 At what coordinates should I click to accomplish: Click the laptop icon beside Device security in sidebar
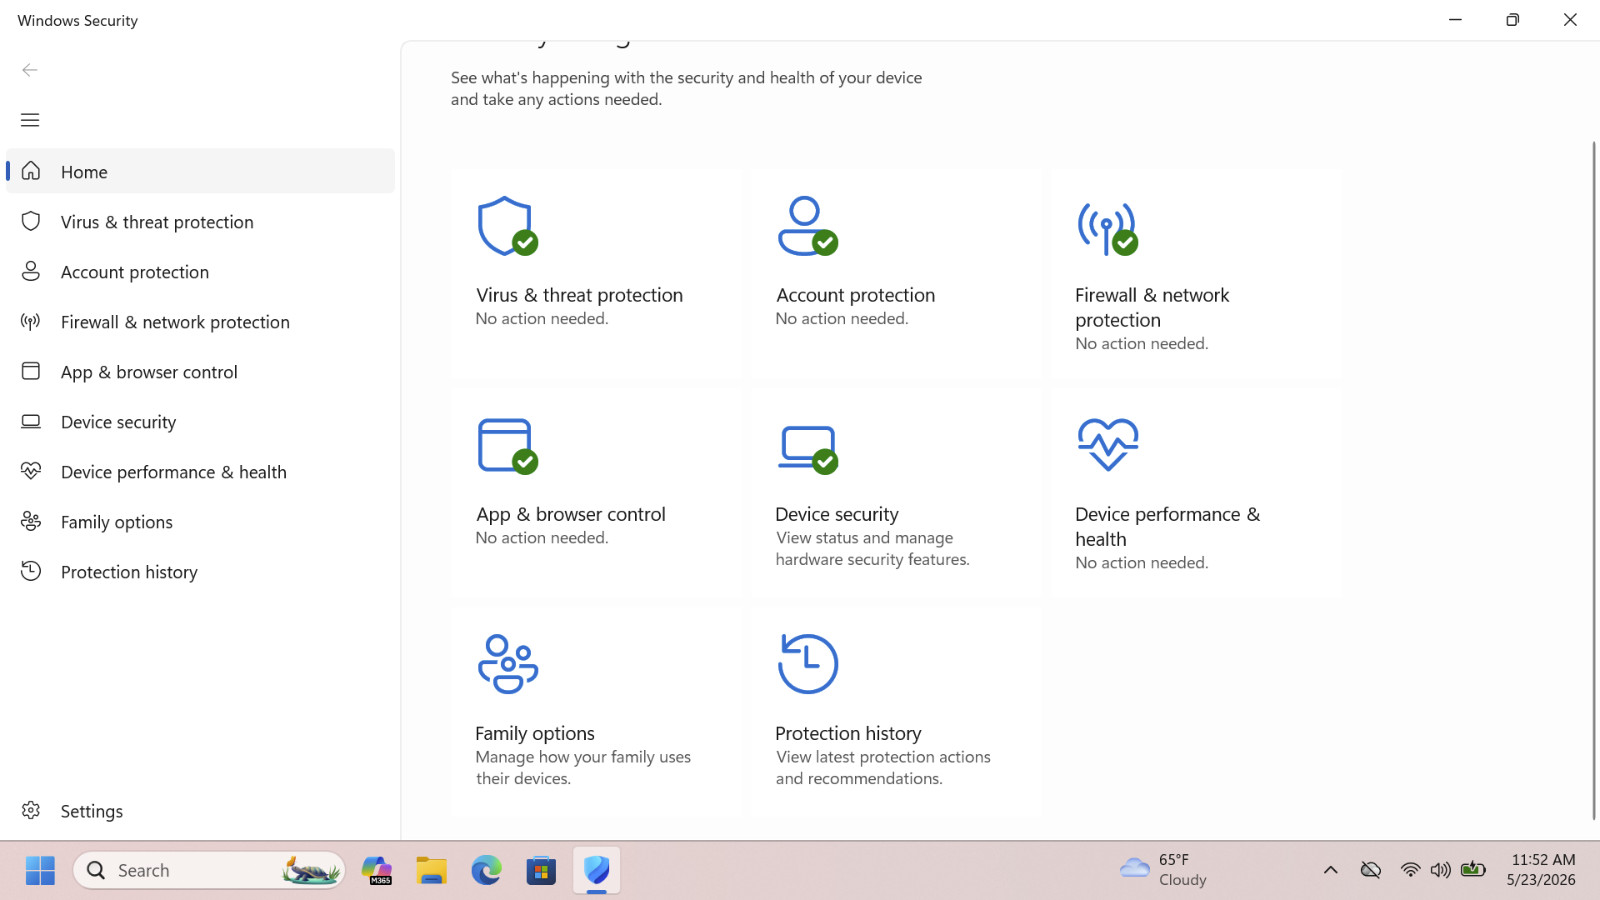click(31, 421)
